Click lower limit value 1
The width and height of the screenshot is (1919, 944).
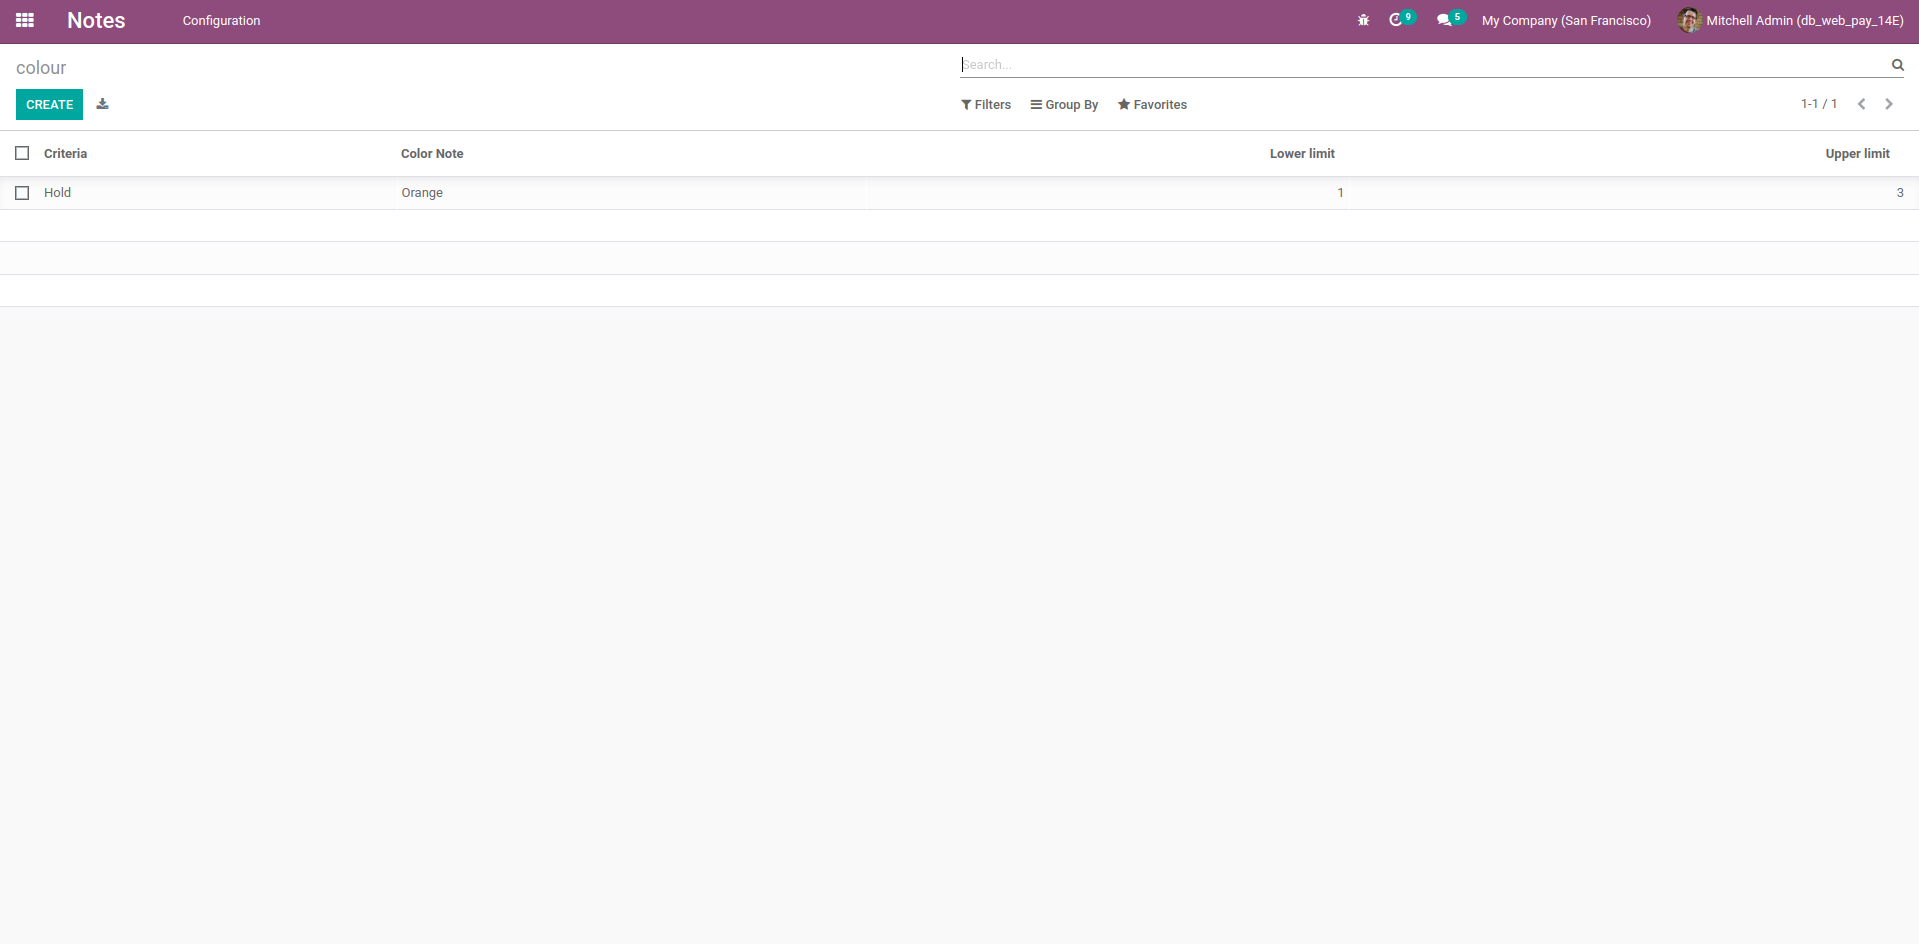(x=1340, y=193)
